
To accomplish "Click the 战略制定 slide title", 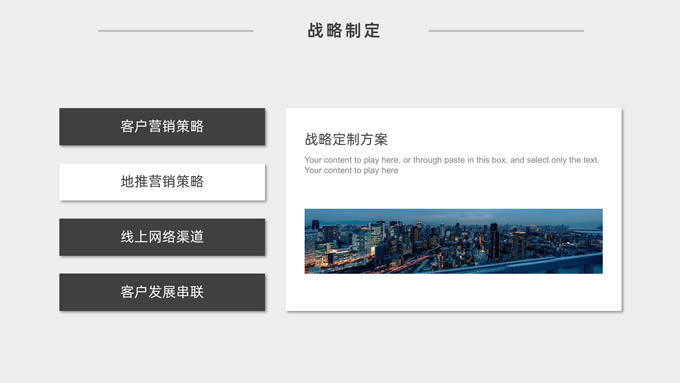I will click(344, 31).
